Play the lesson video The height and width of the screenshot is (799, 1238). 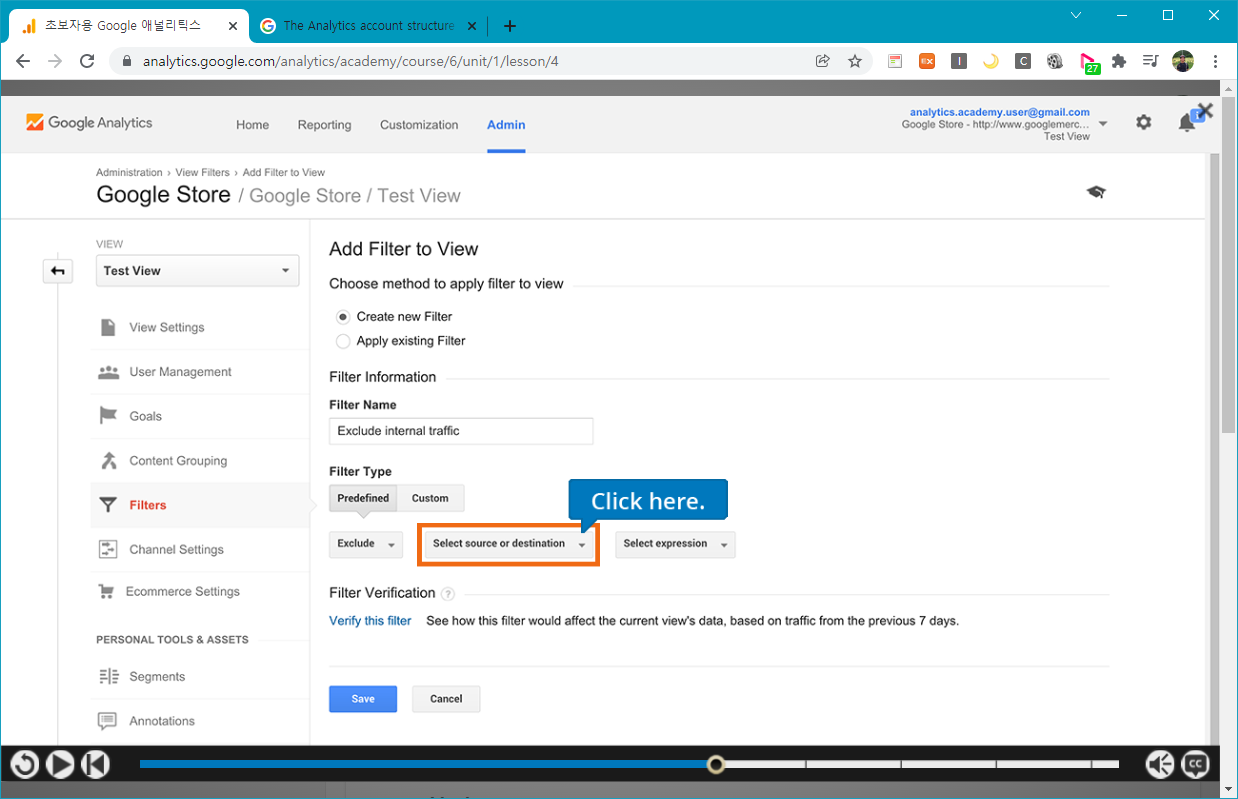click(x=60, y=765)
